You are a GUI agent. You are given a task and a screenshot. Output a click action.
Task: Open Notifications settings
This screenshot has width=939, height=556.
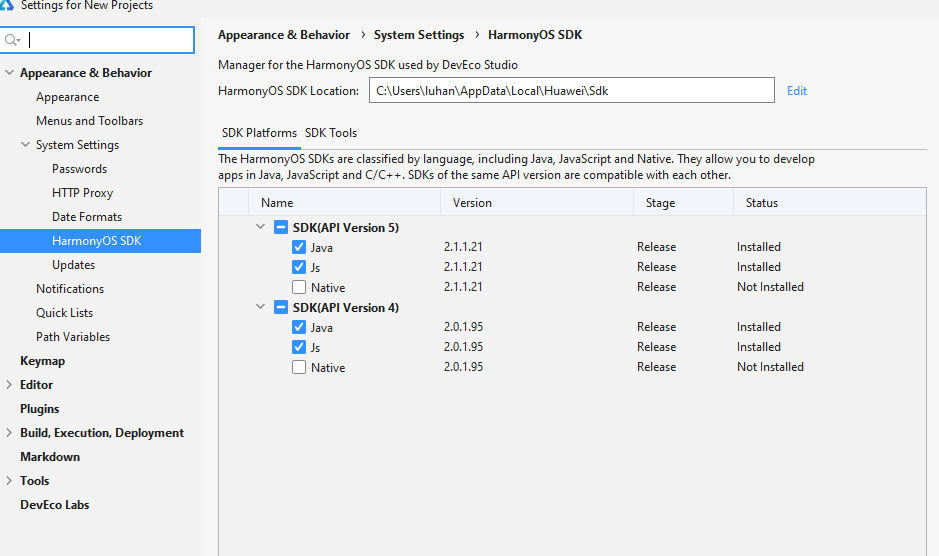click(x=69, y=289)
